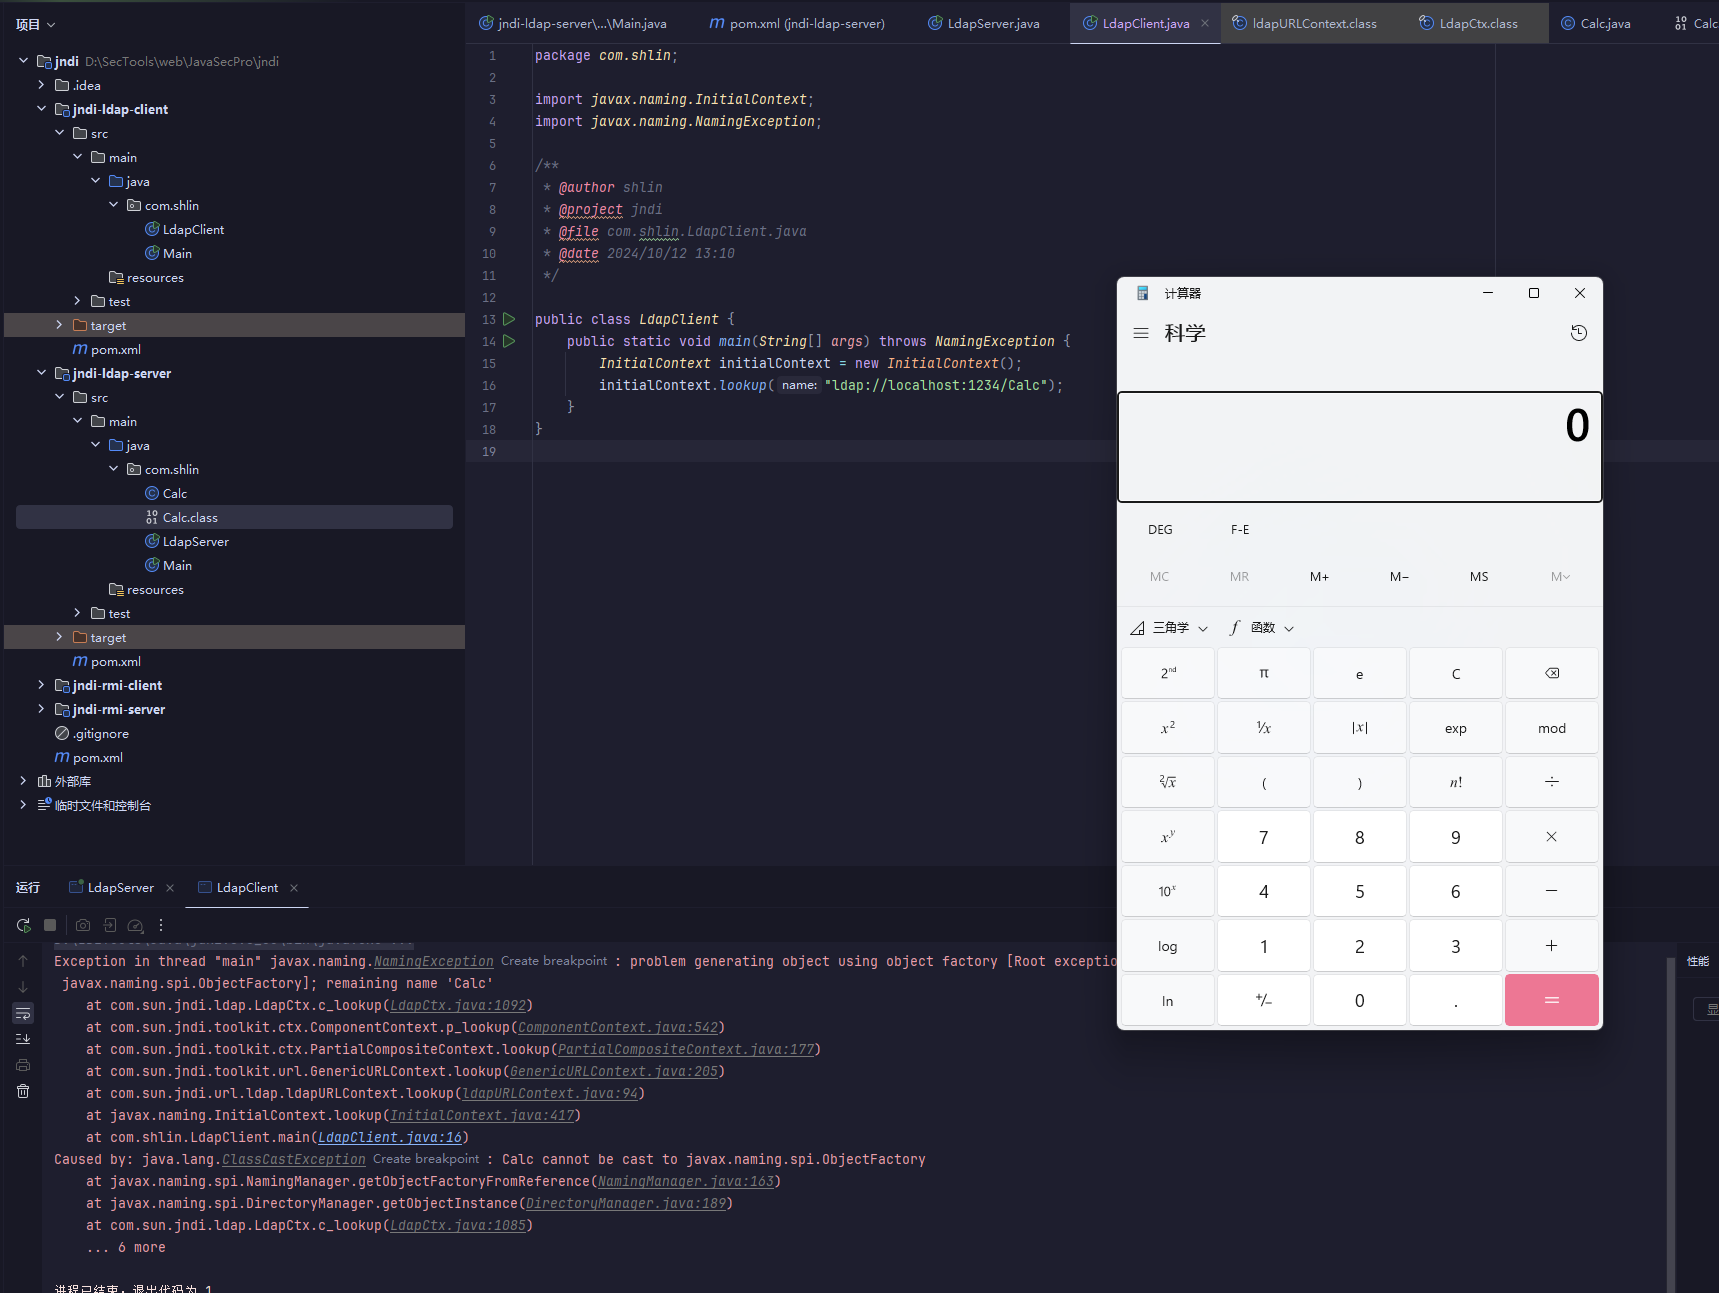Toggle DEG angle unit in calculator
This screenshot has width=1719, height=1293.
pos(1160,530)
